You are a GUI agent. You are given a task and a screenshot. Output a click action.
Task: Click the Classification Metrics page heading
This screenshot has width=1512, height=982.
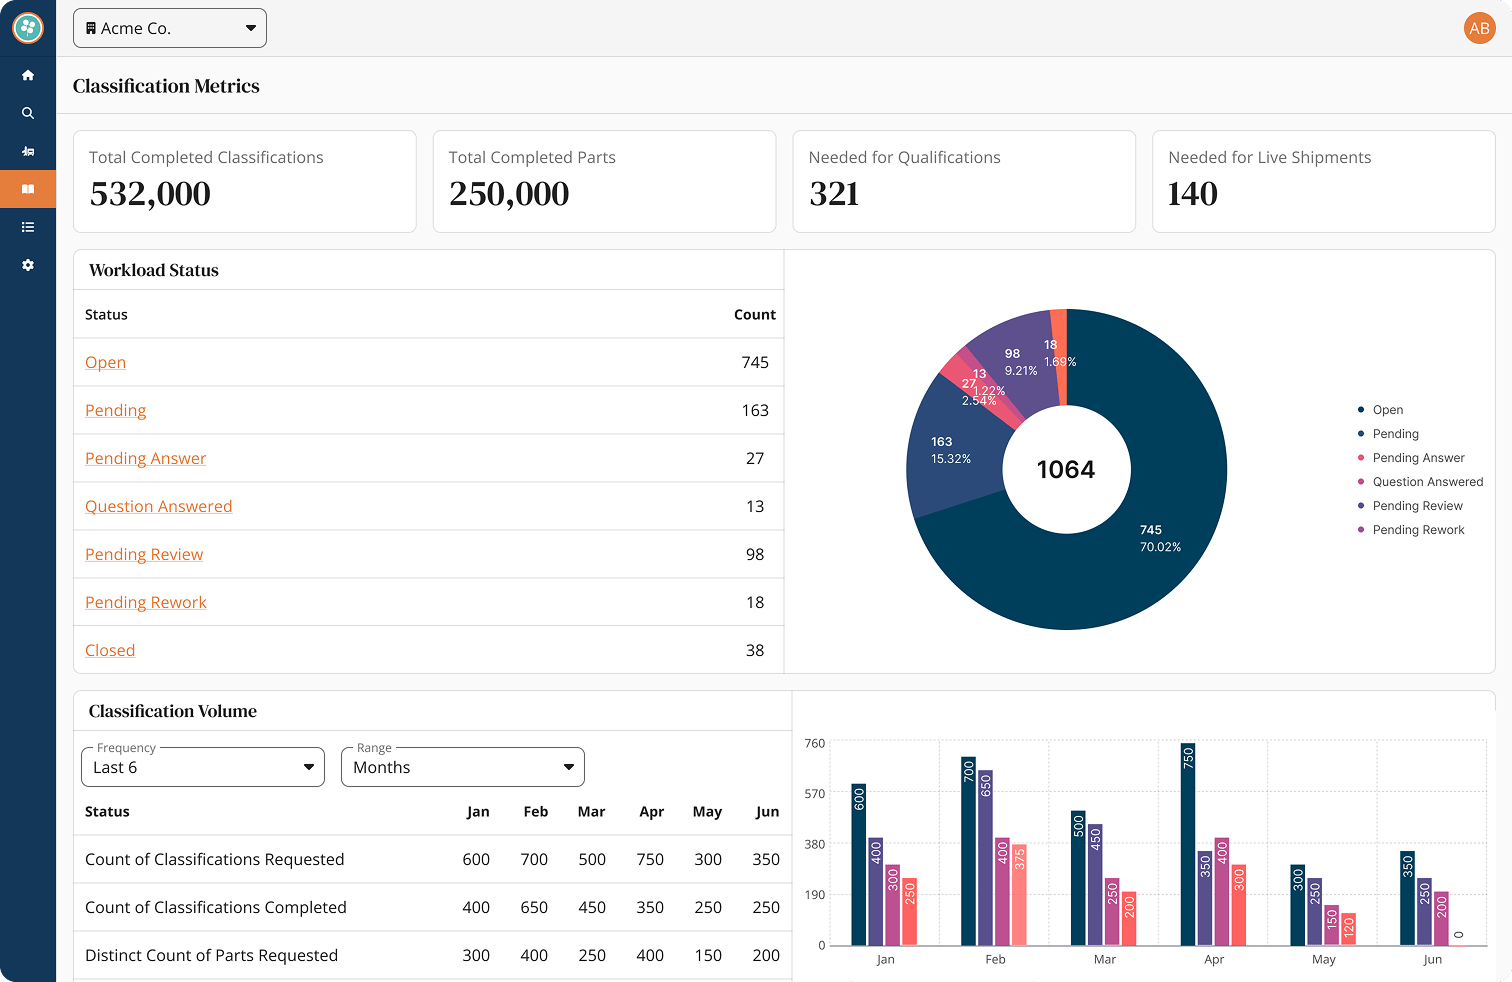(166, 86)
